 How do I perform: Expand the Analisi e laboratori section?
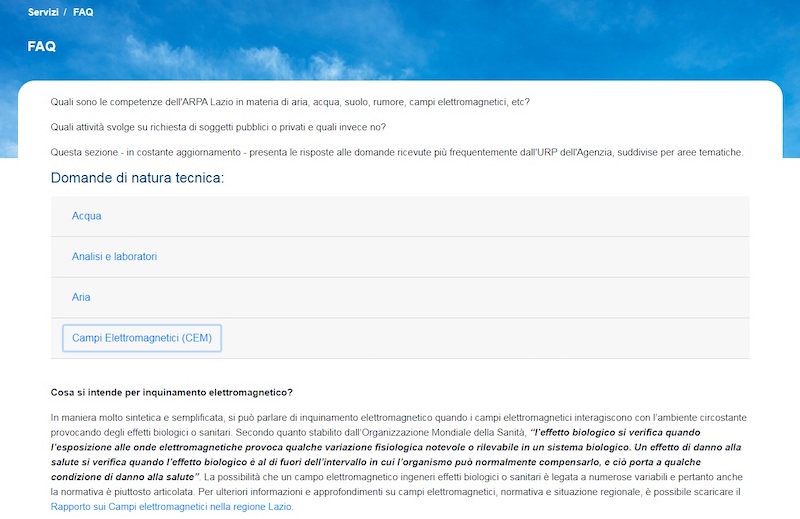(x=114, y=257)
